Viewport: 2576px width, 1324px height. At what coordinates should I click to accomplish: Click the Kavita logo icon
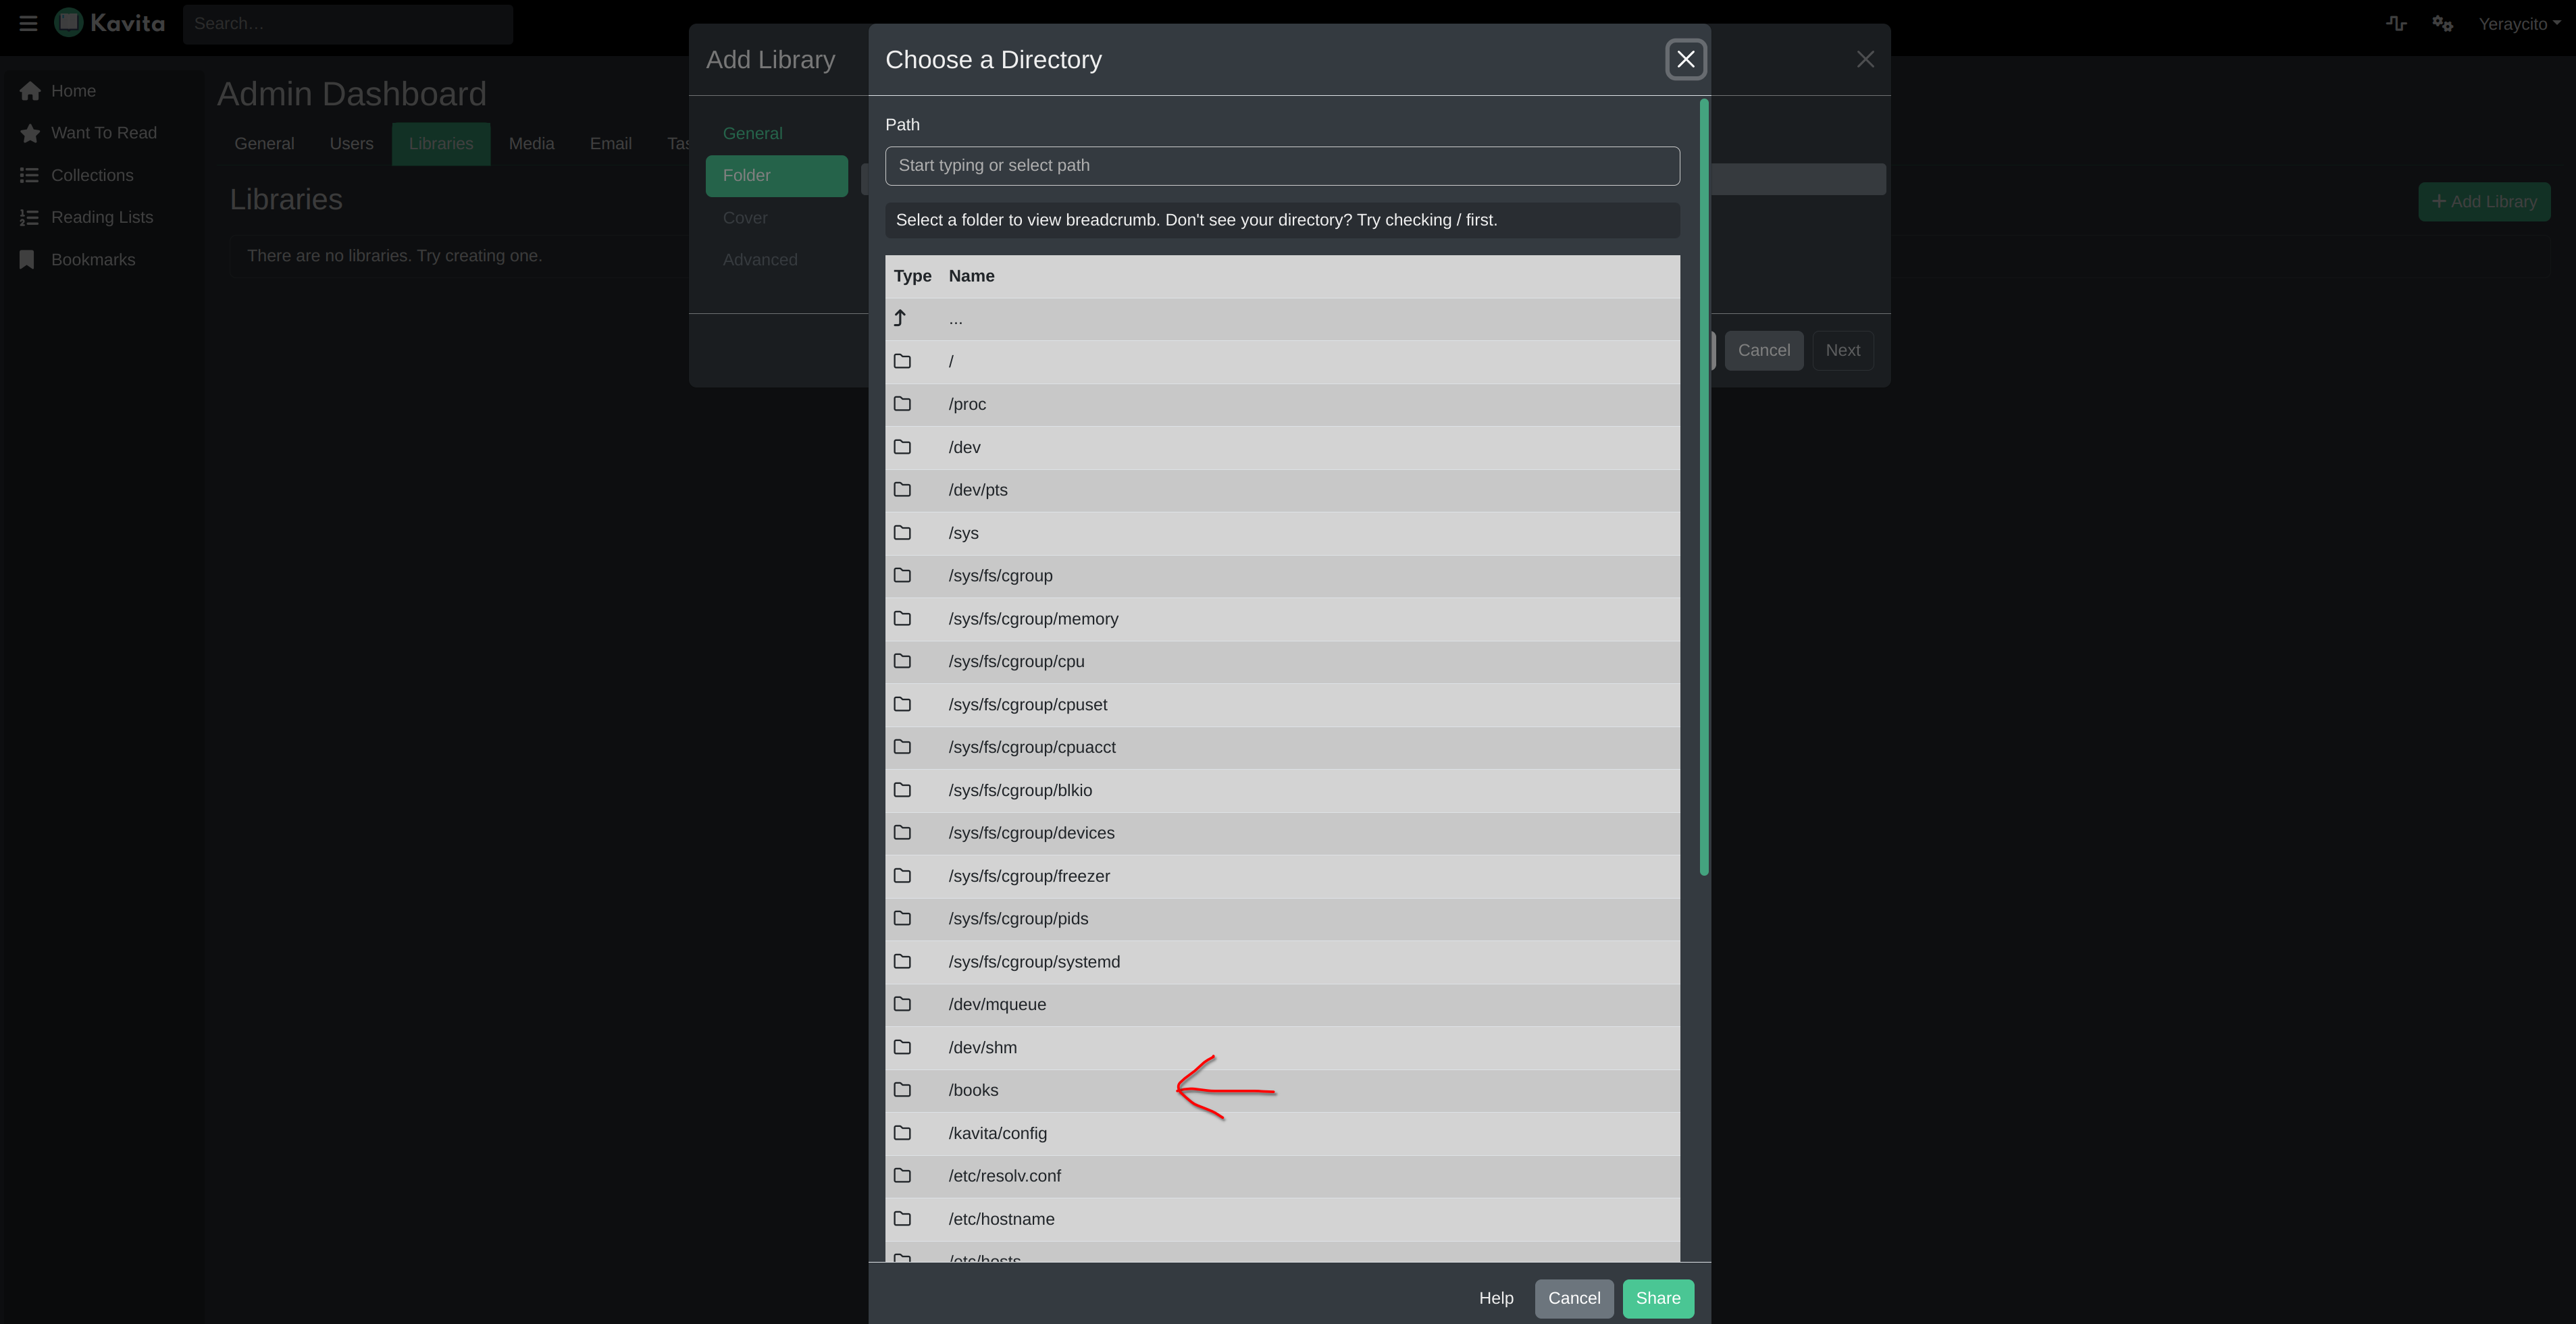(69, 22)
